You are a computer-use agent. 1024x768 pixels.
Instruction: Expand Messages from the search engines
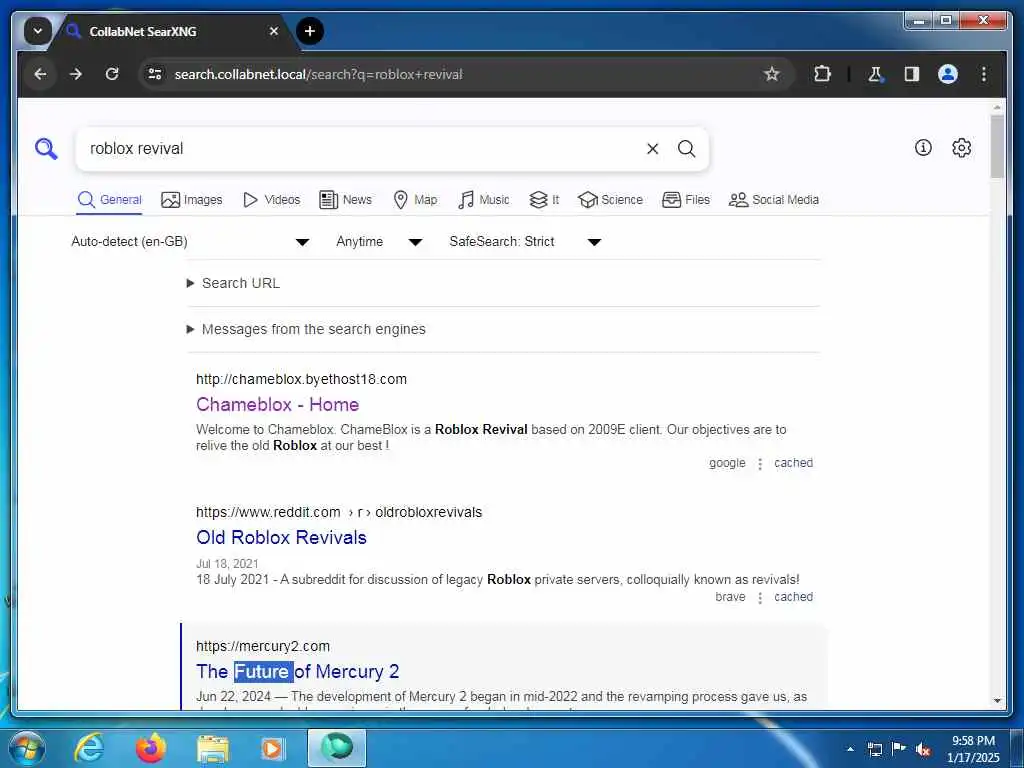point(306,329)
